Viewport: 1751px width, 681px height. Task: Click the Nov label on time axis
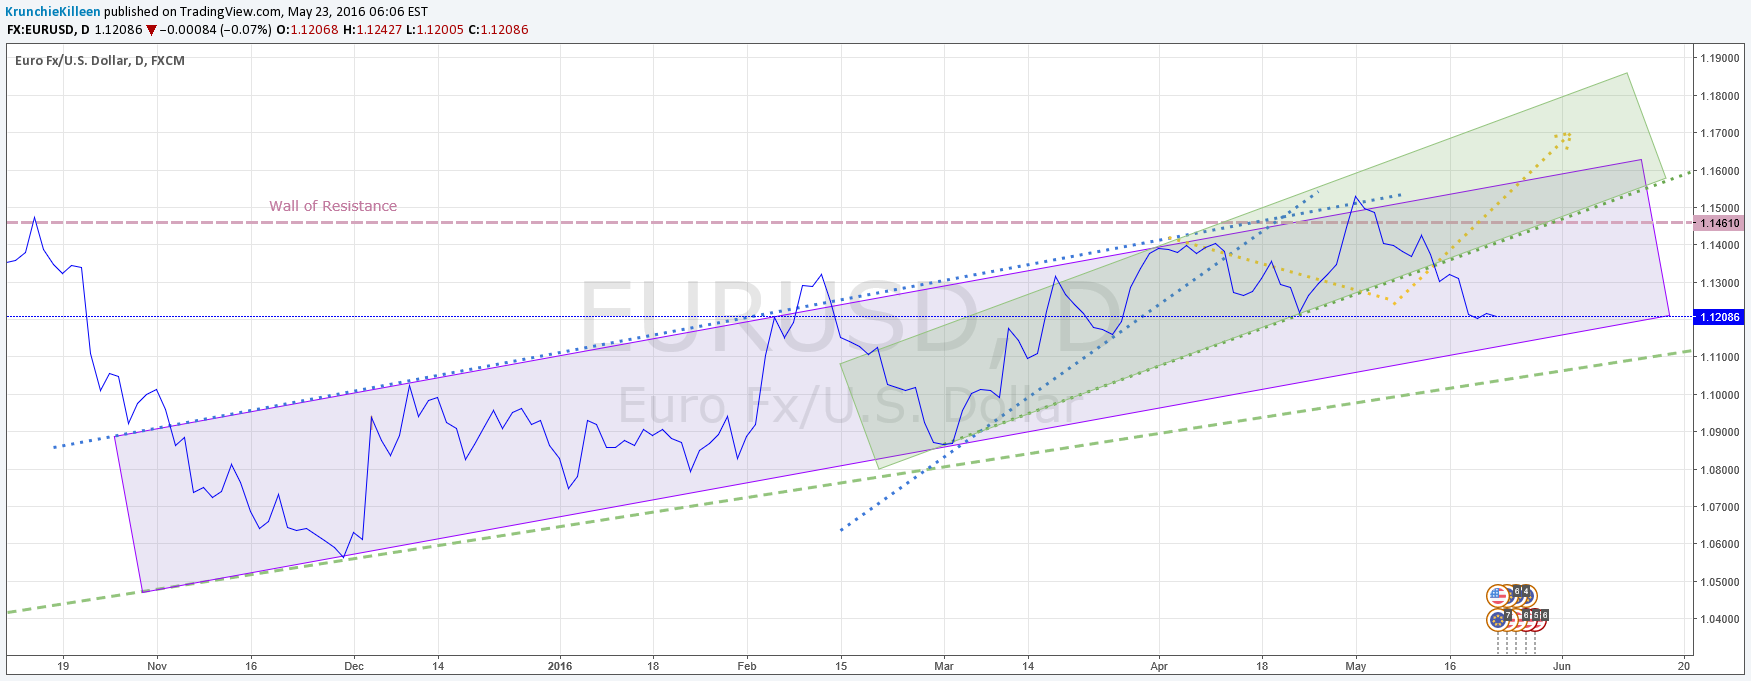[157, 666]
